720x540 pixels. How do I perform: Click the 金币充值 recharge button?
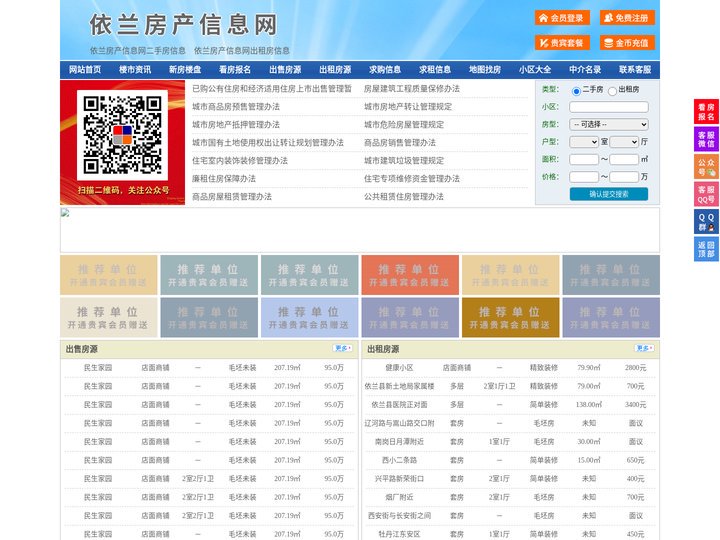627,43
